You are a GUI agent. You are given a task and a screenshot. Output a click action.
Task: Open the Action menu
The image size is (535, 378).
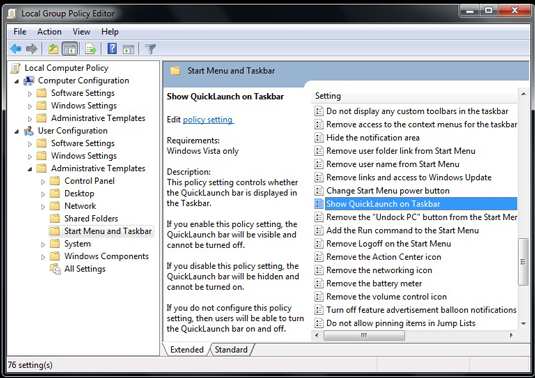pyautogui.click(x=49, y=32)
